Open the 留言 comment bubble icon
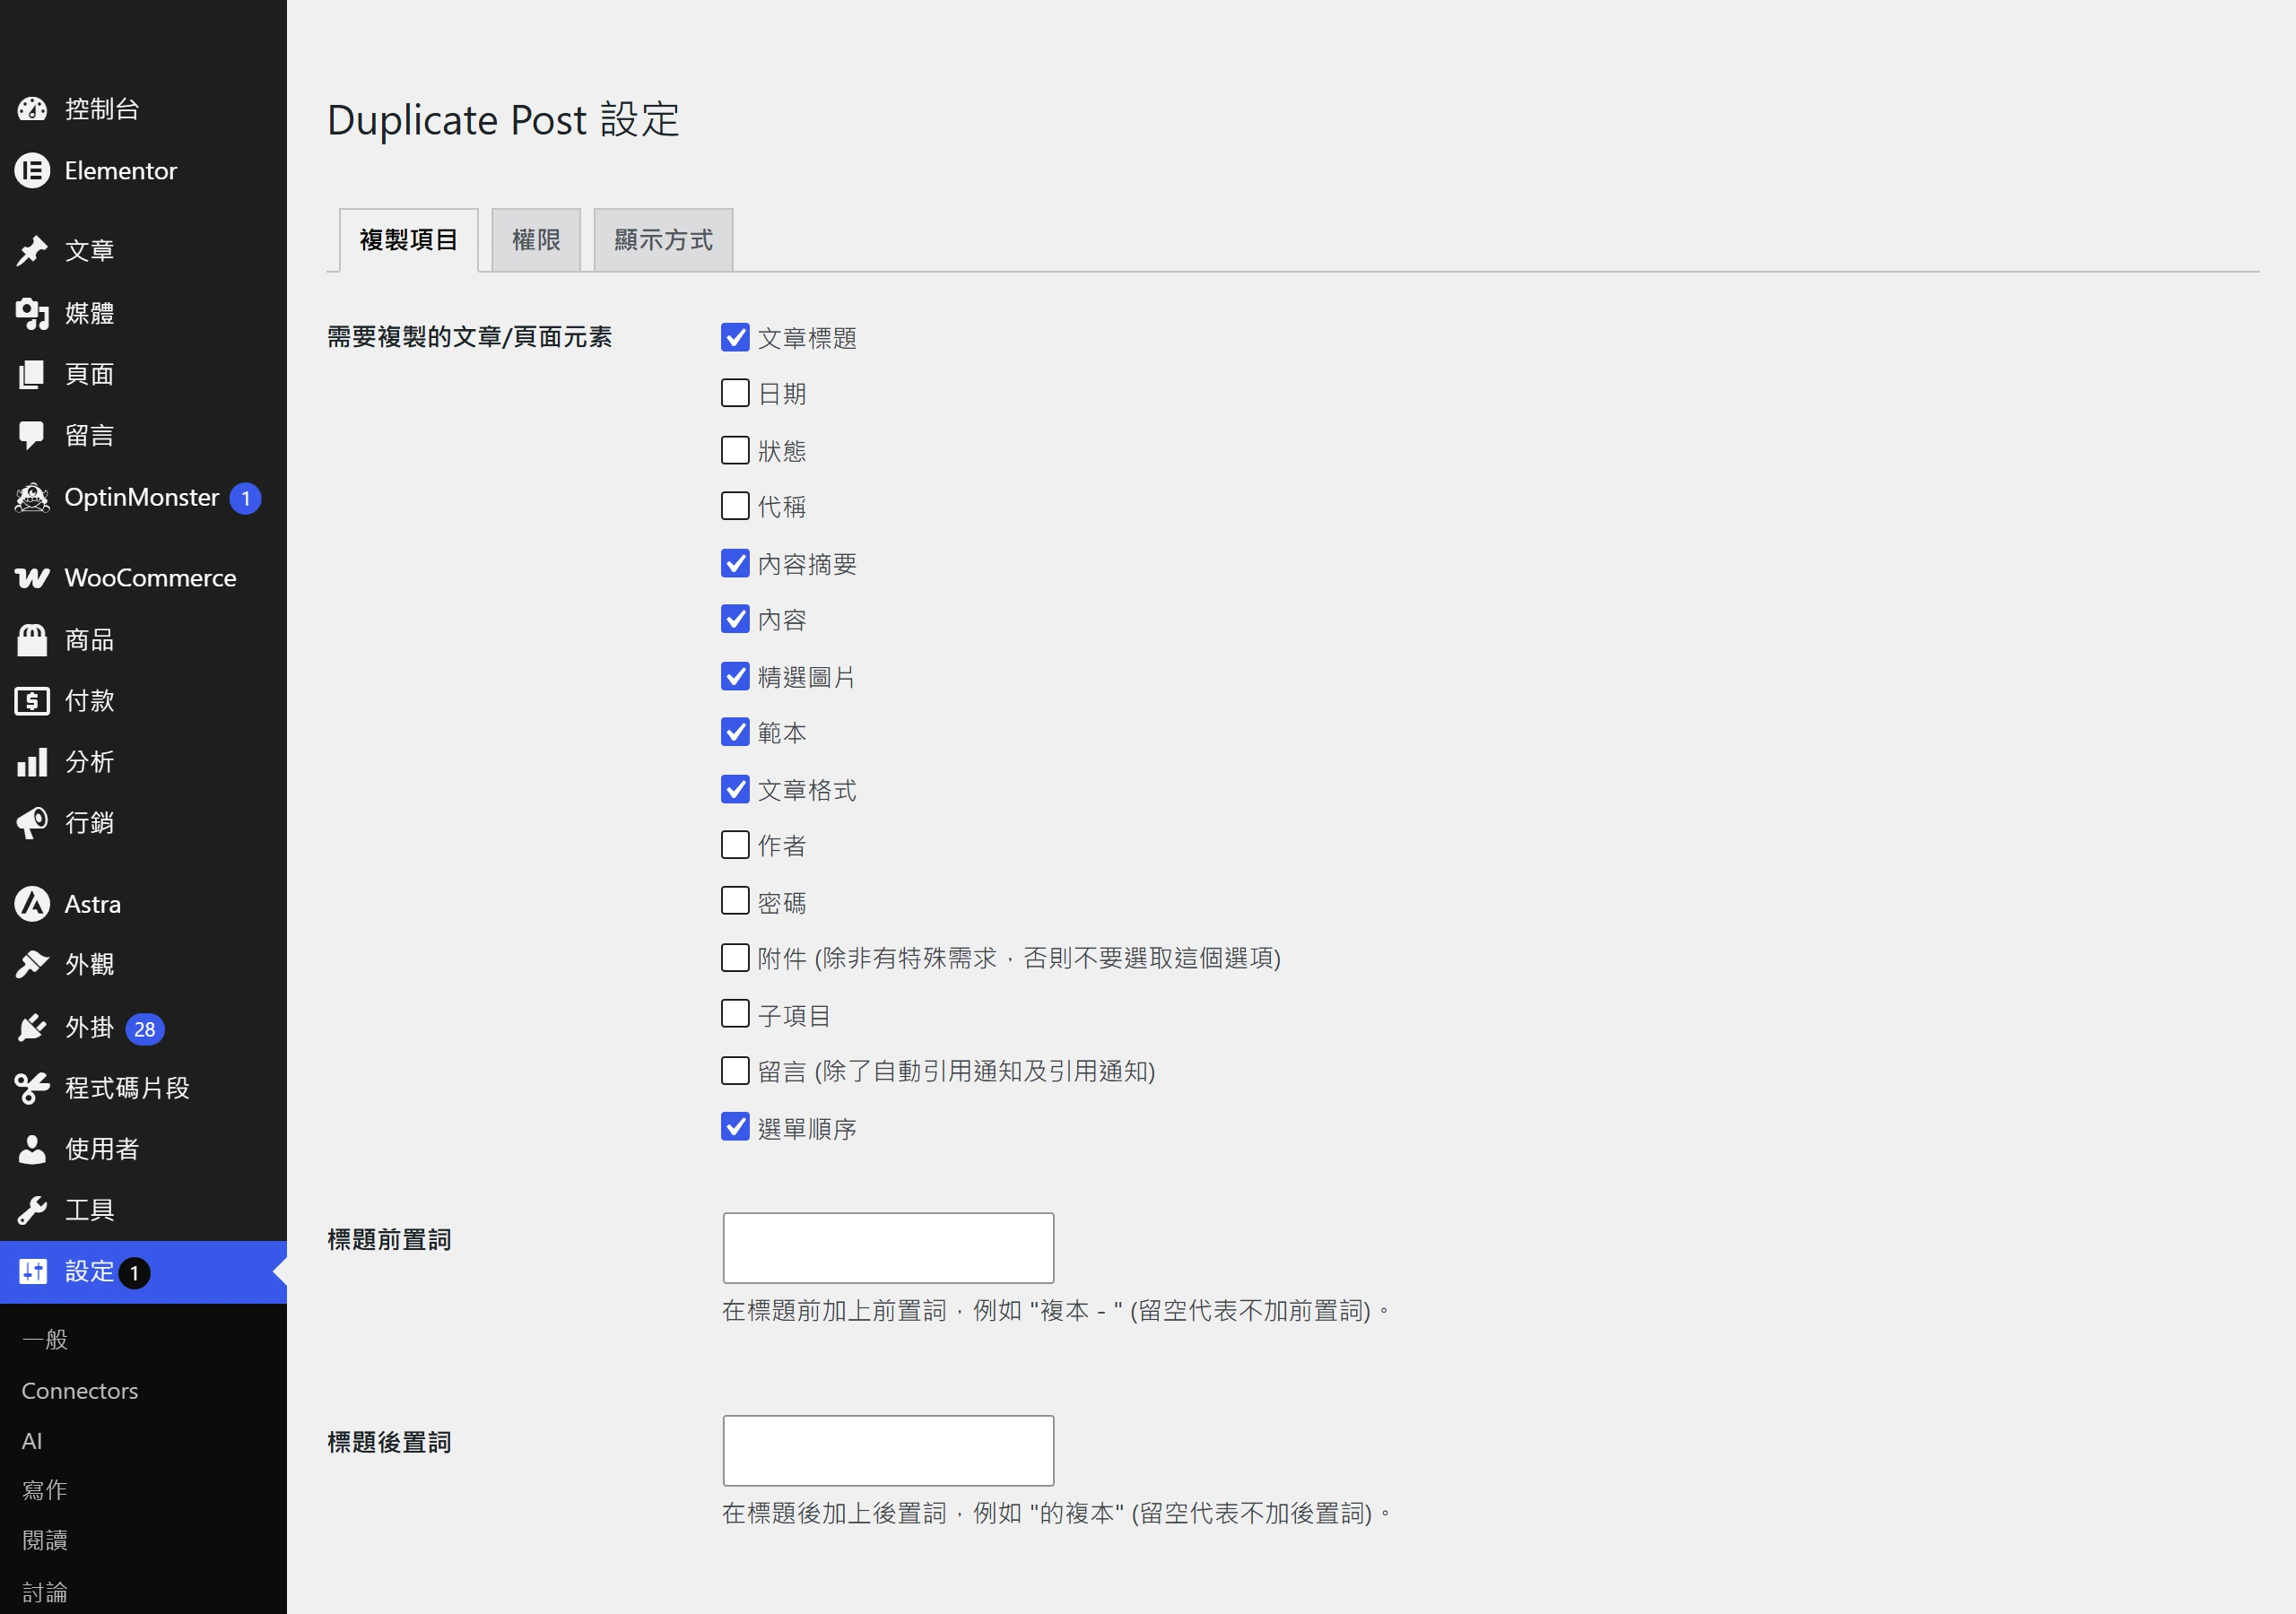Image resolution: width=2296 pixels, height=1614 pixels. tap(32, 435)
